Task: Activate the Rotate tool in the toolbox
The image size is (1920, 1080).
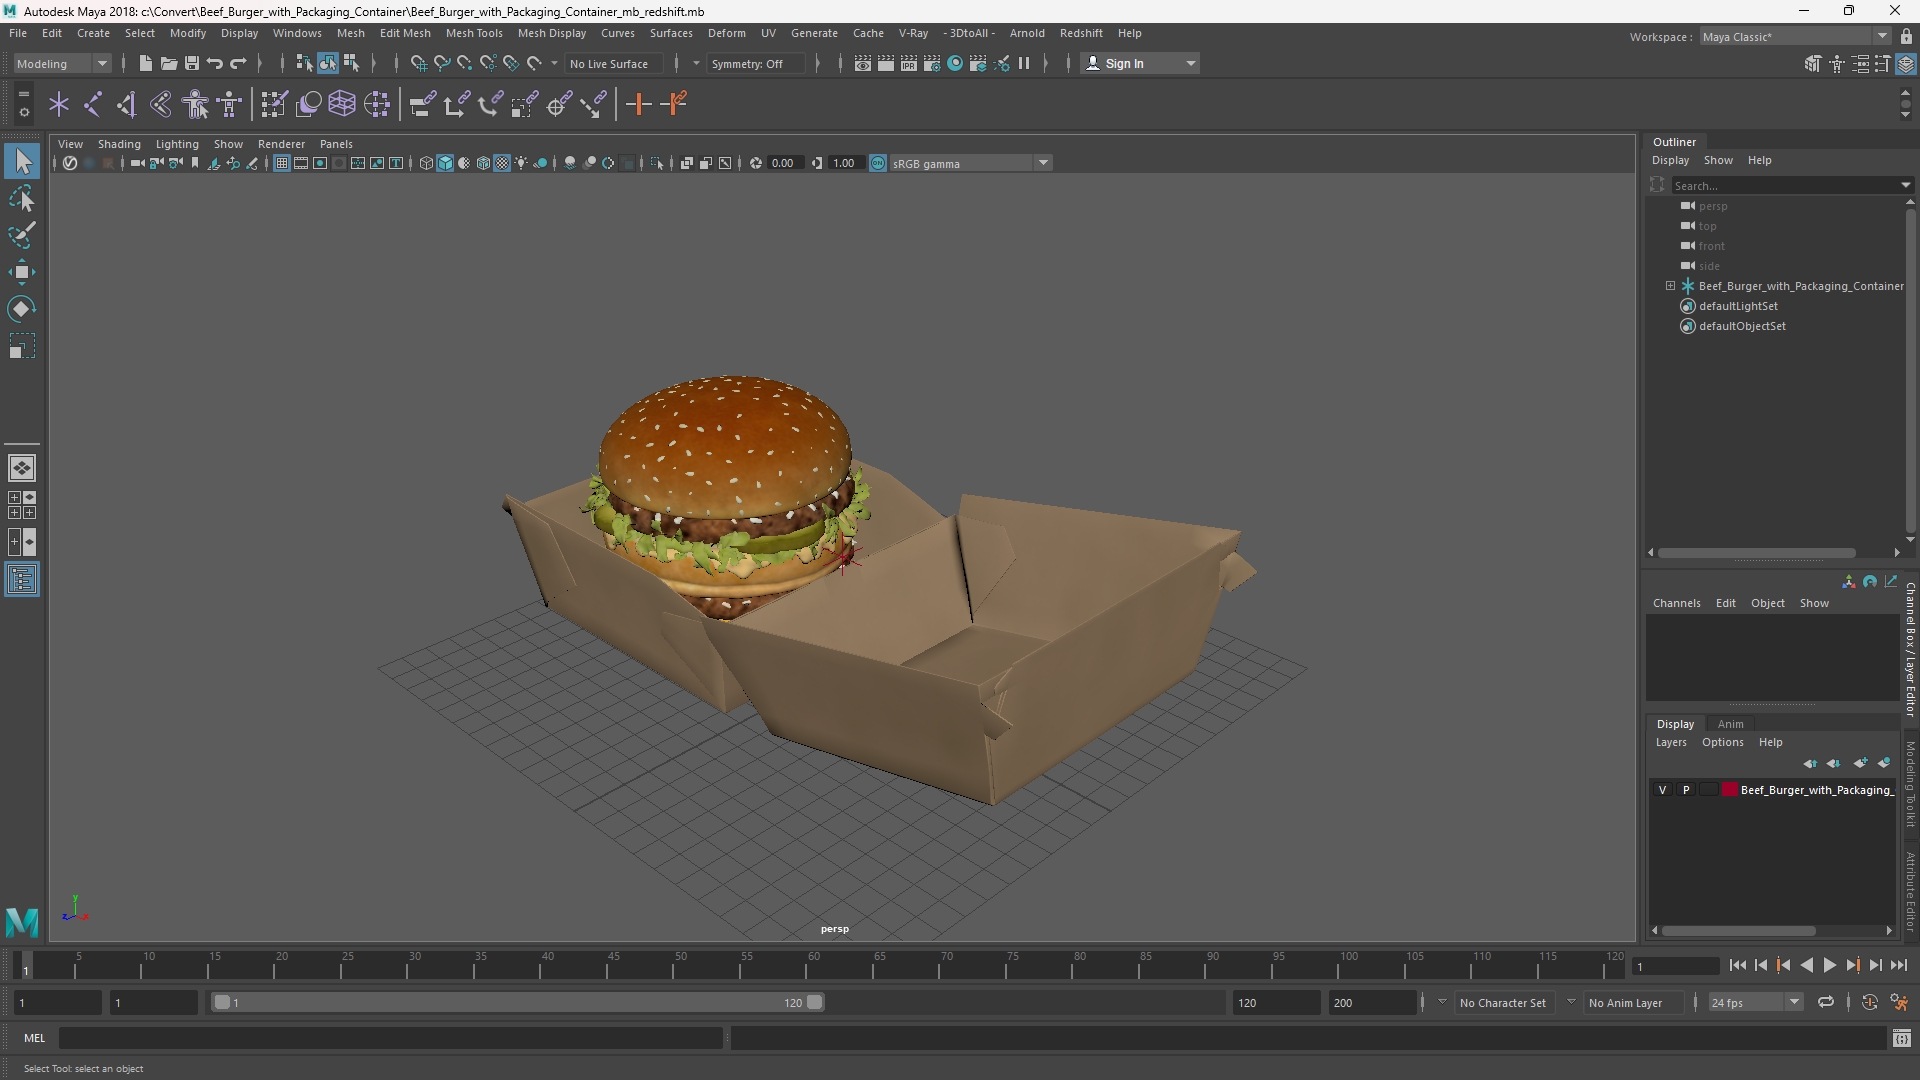Action: 22,309
